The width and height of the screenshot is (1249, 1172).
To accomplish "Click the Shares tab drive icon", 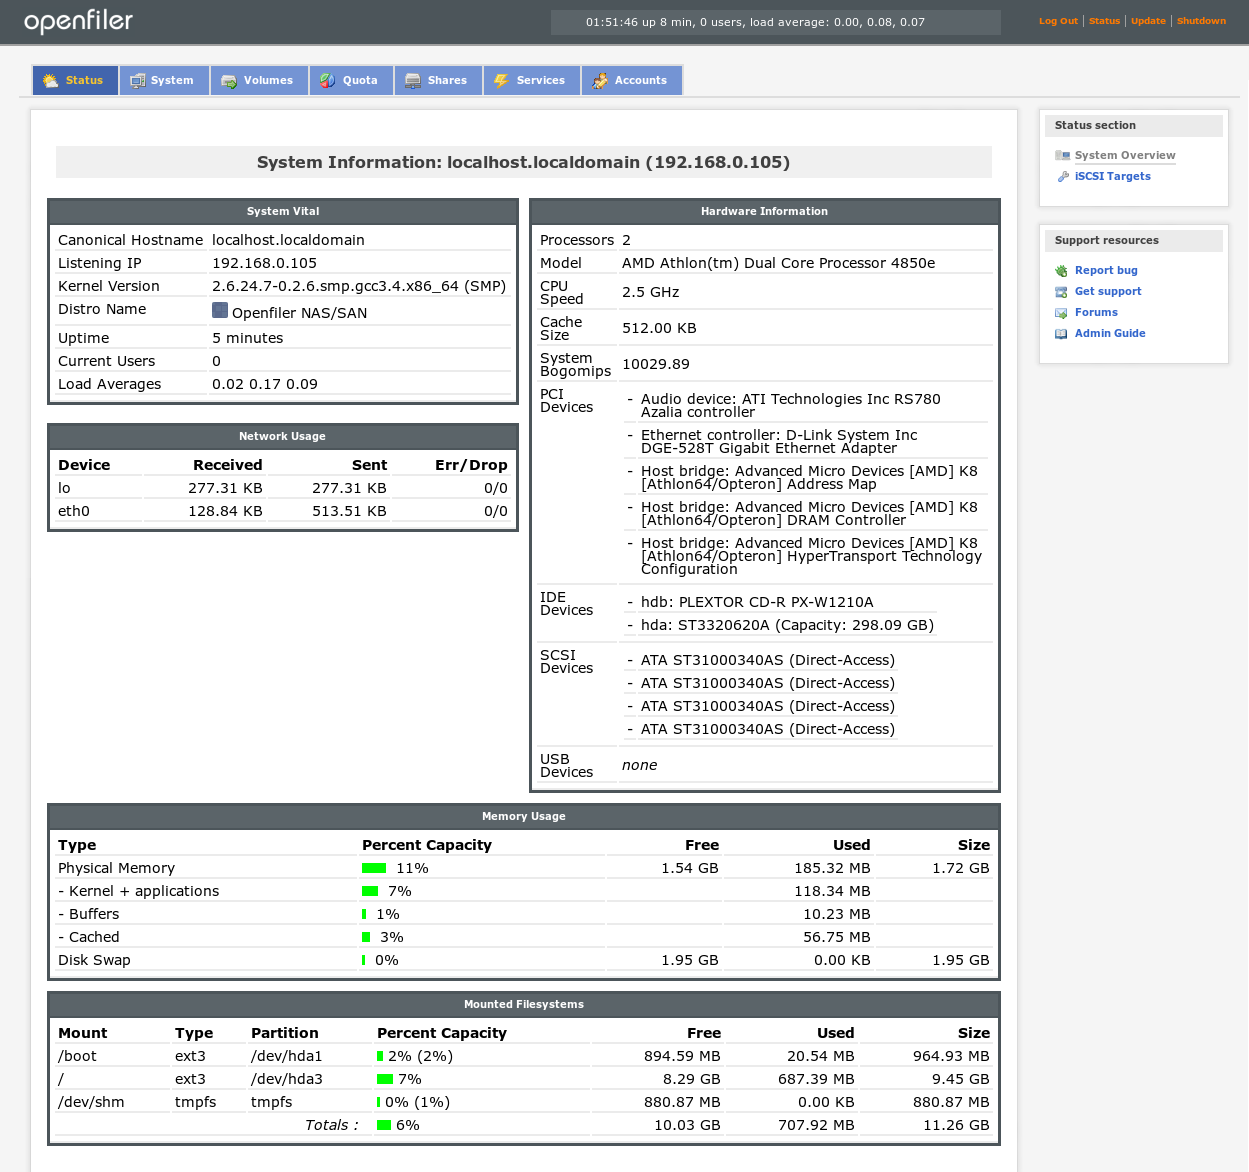I will [413, 81].
